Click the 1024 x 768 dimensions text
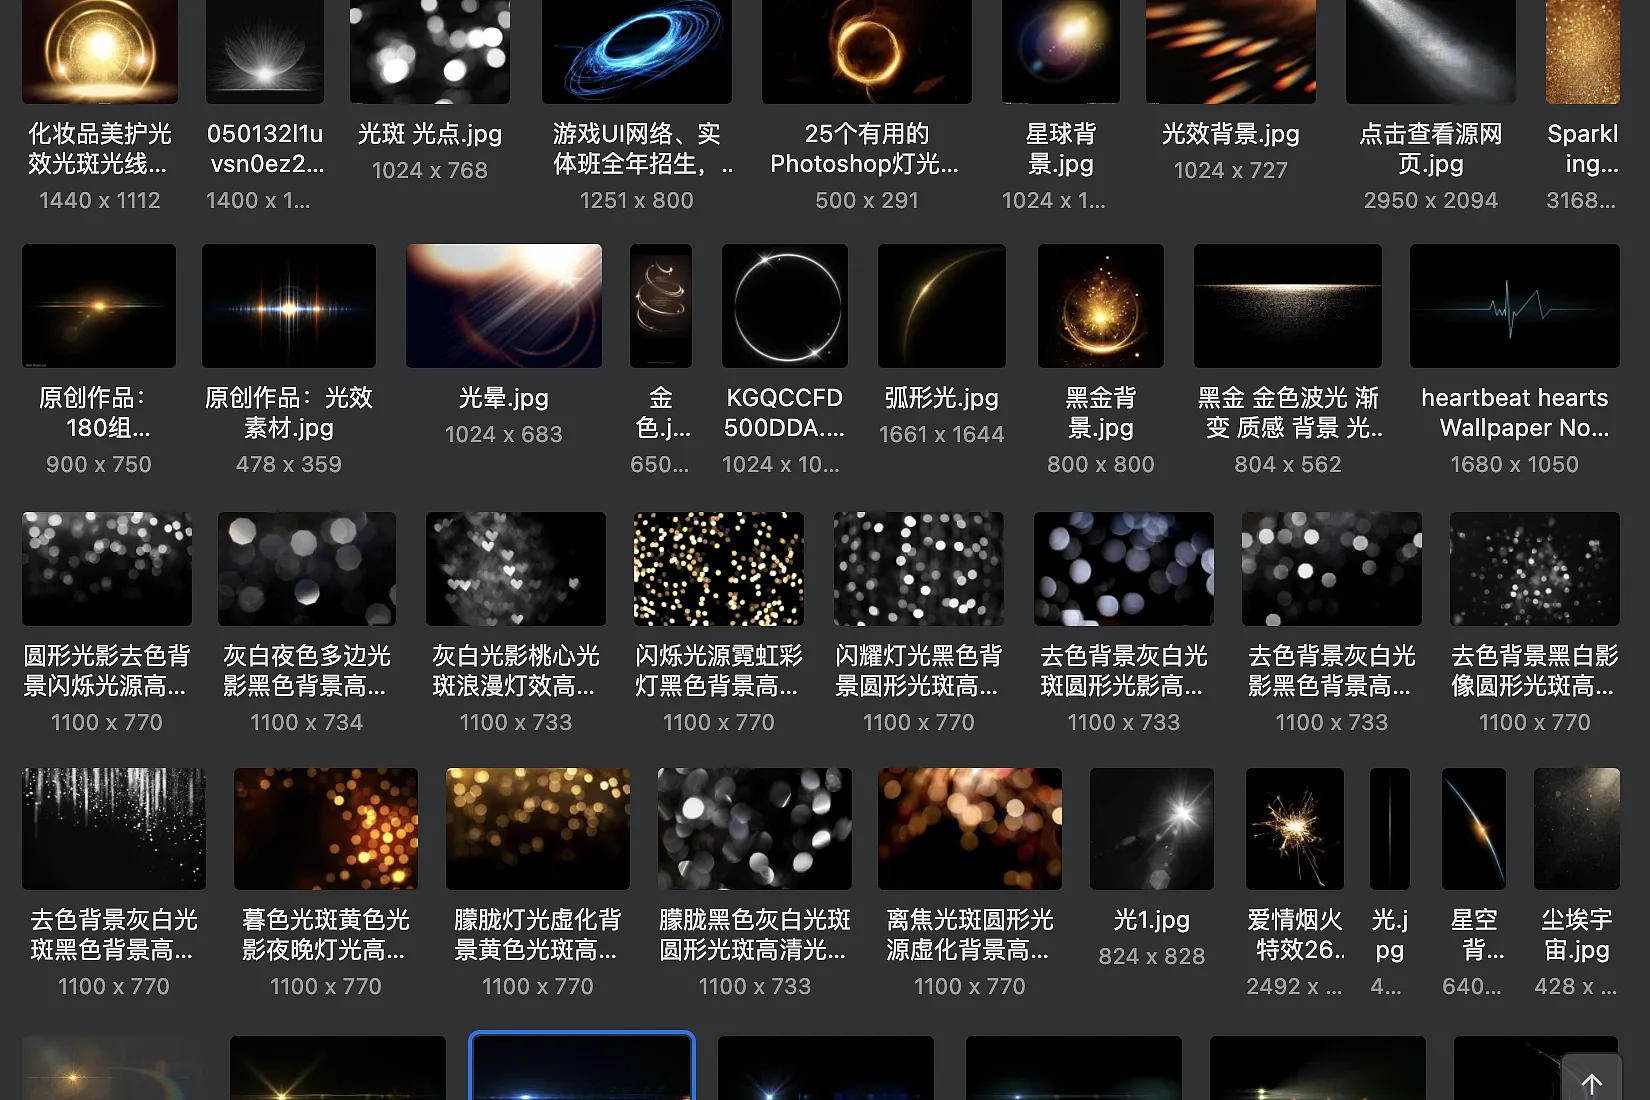Viewport: 1650px width, 1100px height. (430, 171)
